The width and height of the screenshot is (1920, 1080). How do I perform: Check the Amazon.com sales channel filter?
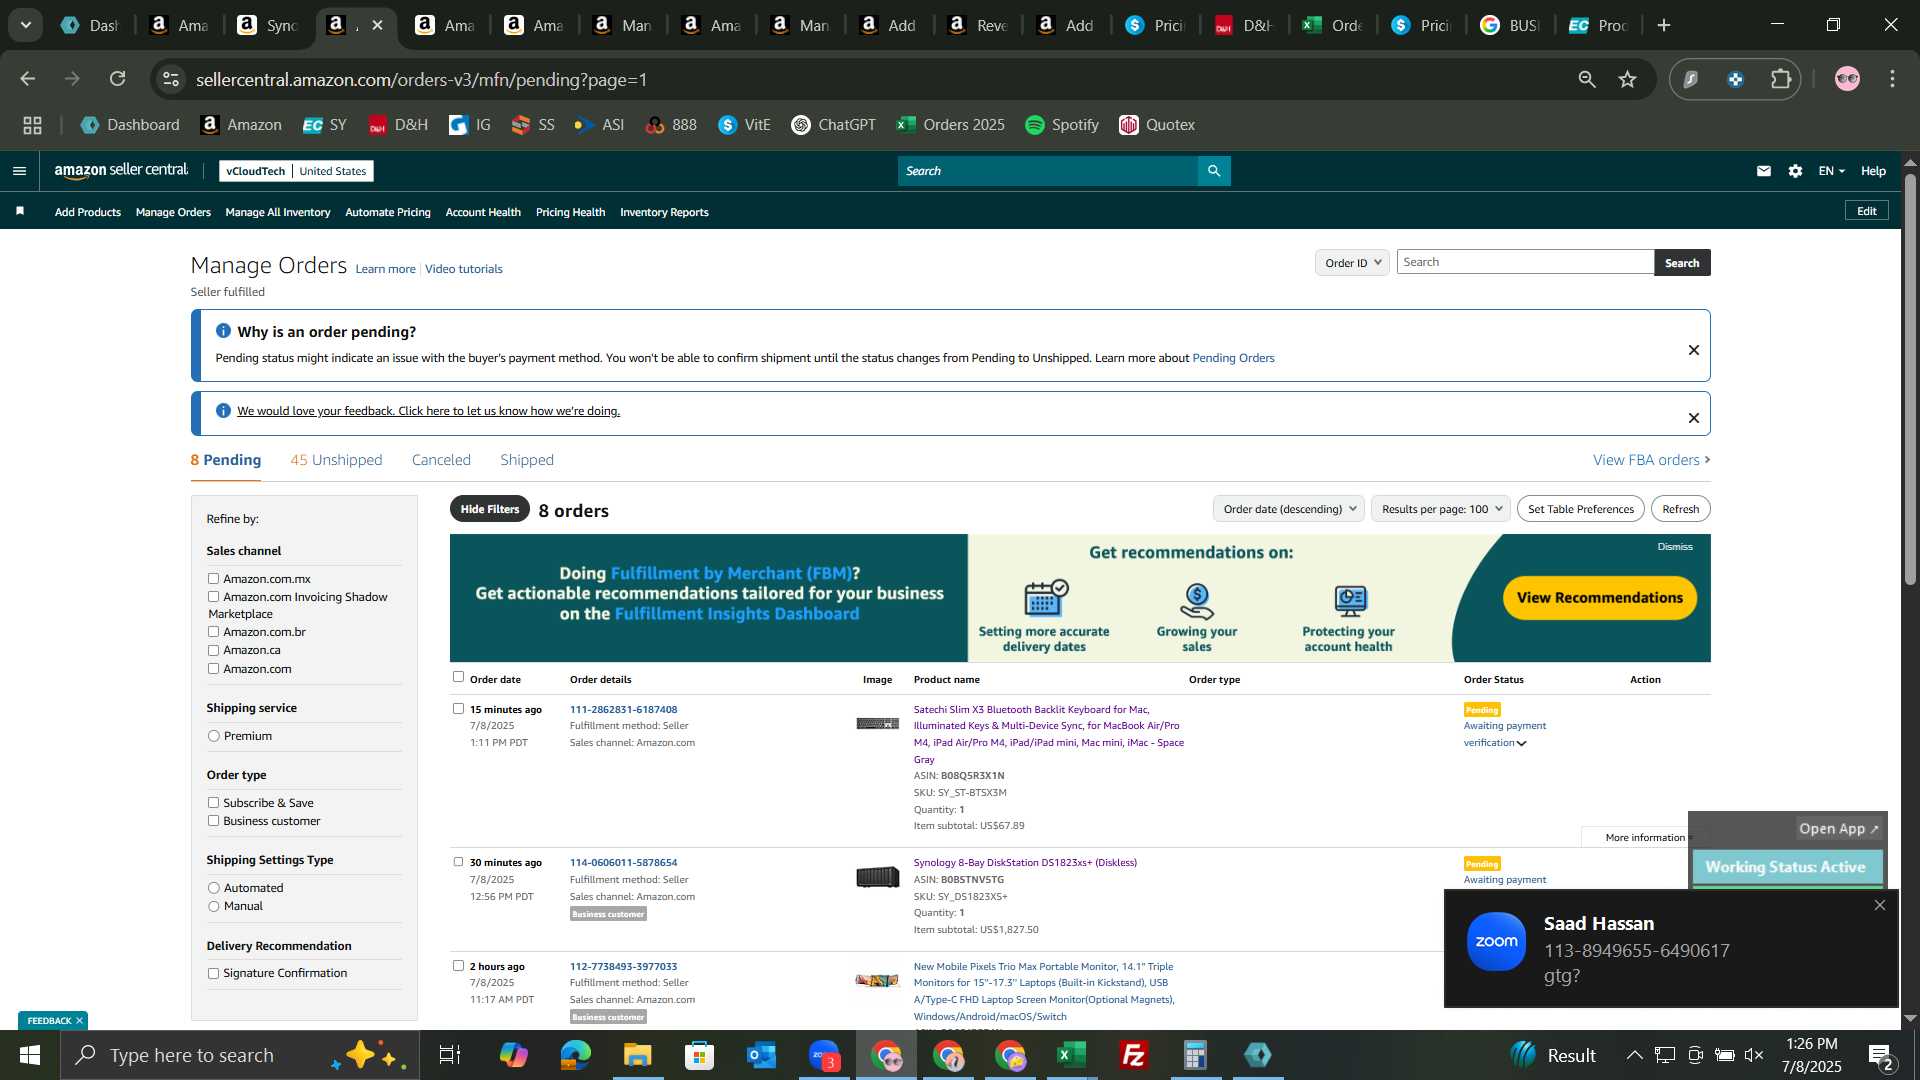213,668
